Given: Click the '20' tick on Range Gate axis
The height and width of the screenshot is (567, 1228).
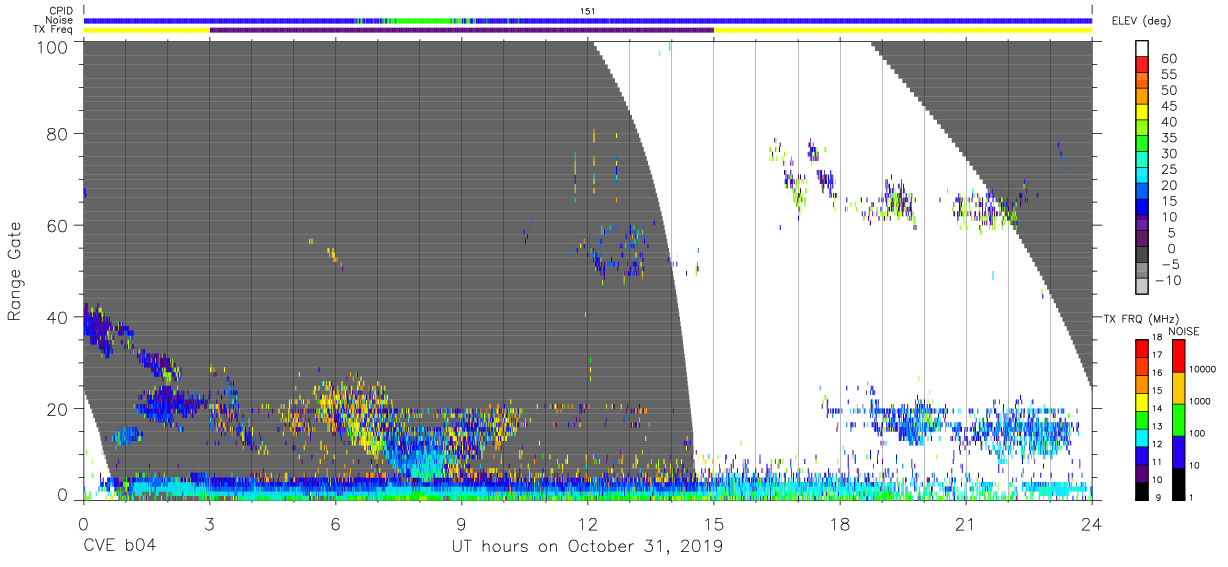Looking at the screenshot, I should [x=57, y=408].
